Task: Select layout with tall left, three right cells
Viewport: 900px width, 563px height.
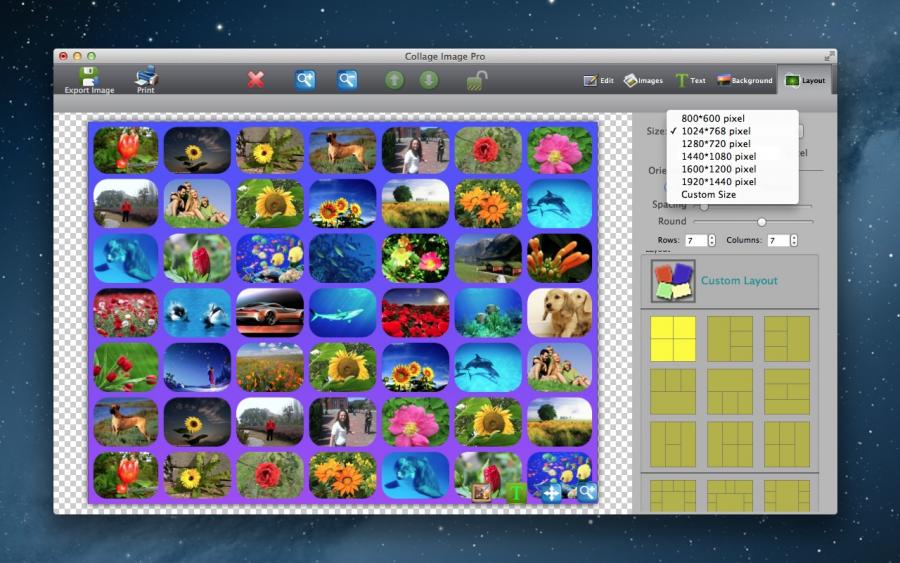Action: coord(730,339)
